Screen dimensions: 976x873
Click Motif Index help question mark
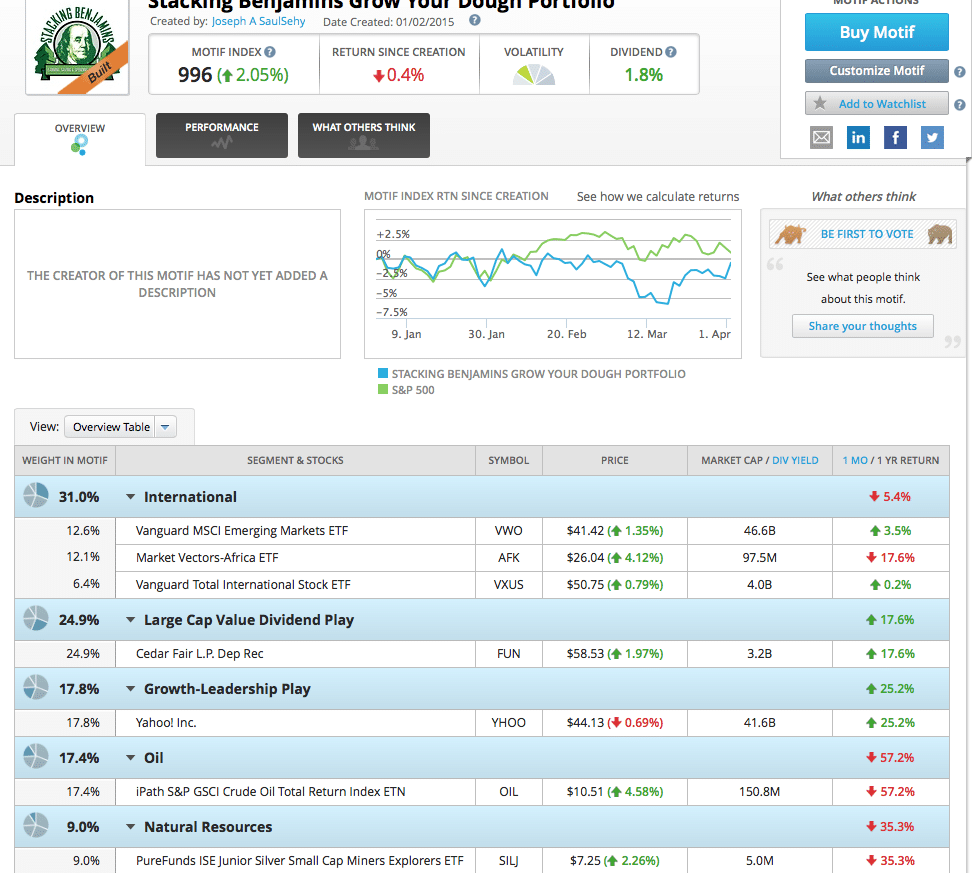(270, 52)
